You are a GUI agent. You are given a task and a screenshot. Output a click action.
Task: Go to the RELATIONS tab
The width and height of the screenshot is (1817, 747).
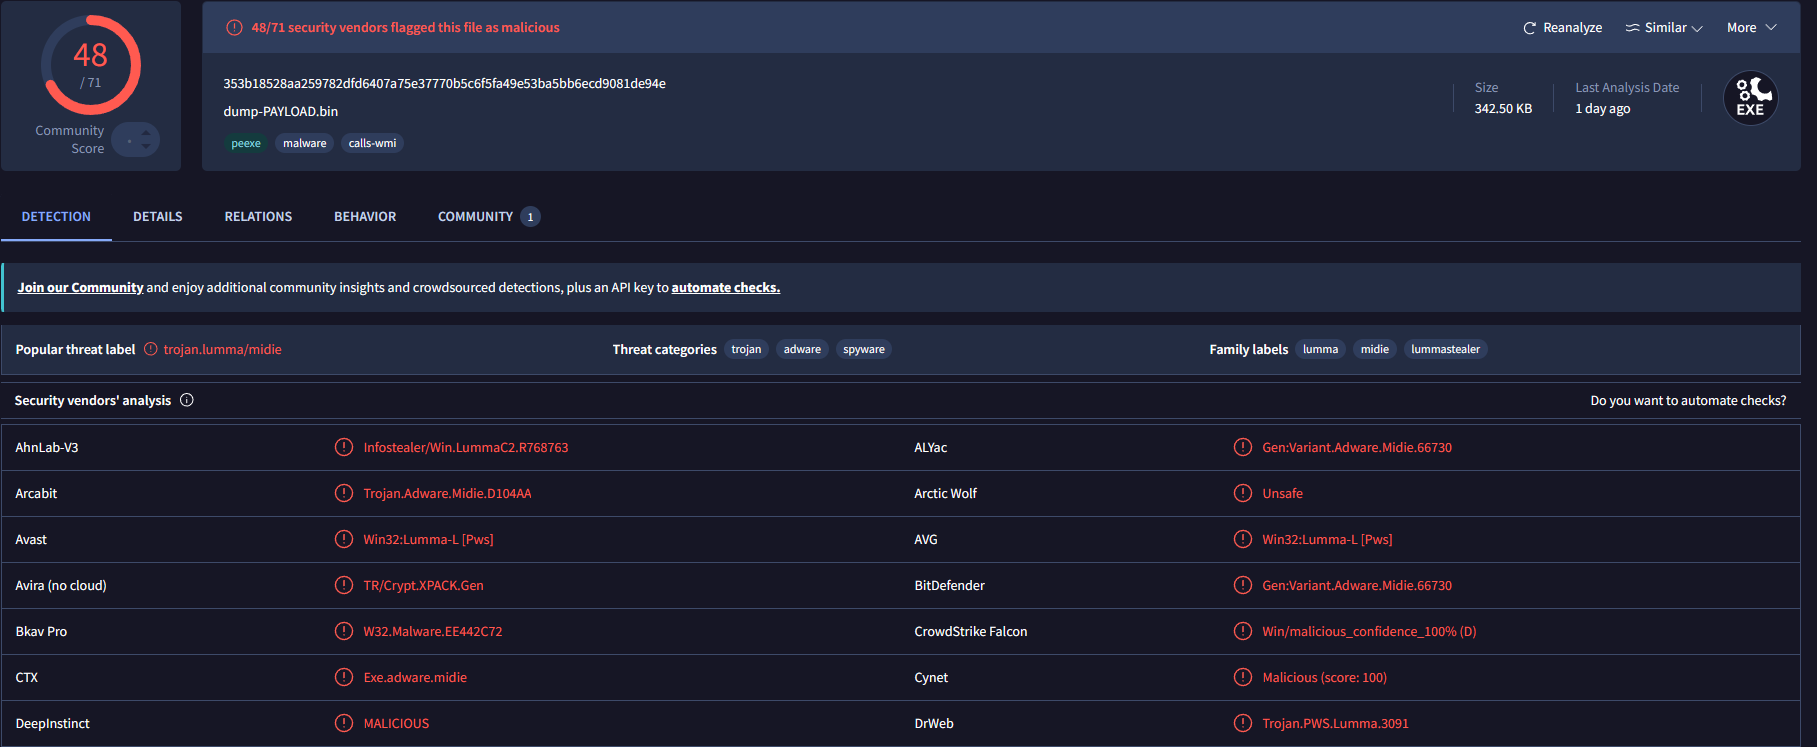tap(258, 216)
